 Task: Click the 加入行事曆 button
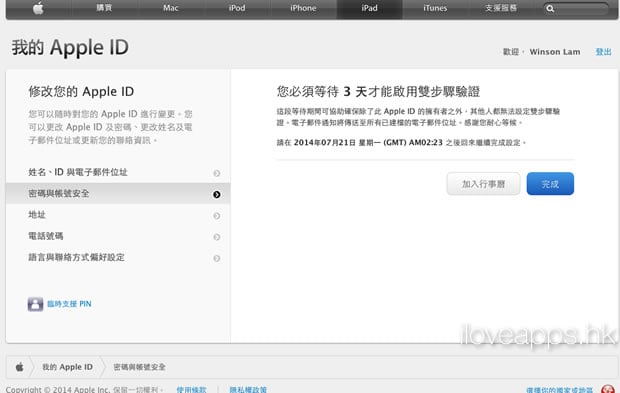[483, 184]
